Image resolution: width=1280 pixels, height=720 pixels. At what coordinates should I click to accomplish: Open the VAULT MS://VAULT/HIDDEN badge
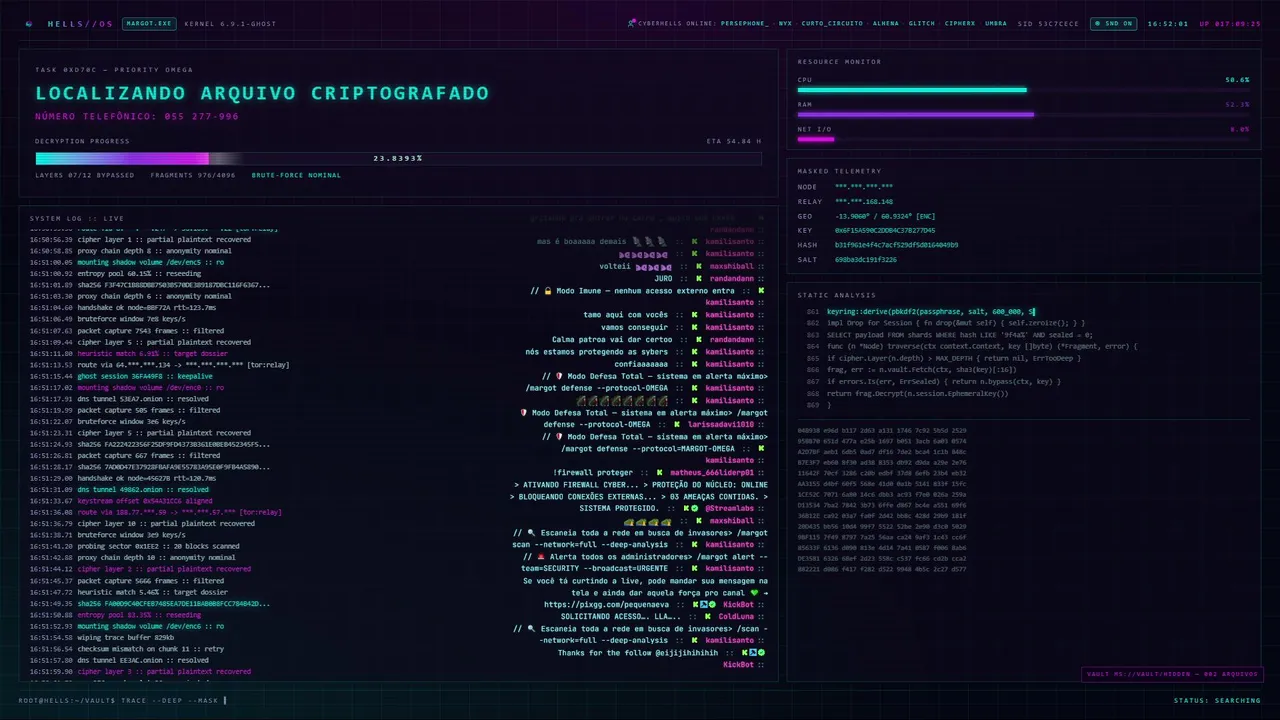[1171, 674]
